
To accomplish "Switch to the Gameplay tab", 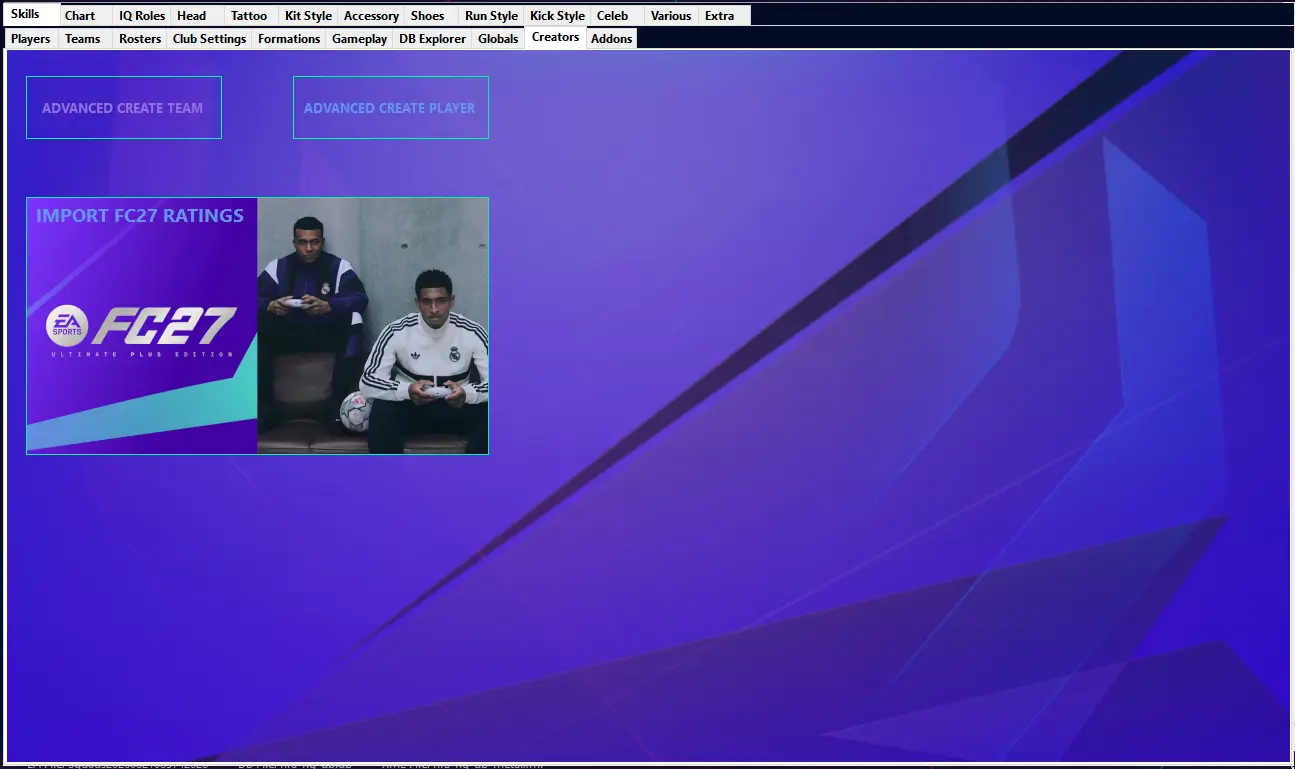I will coord(359,39).
